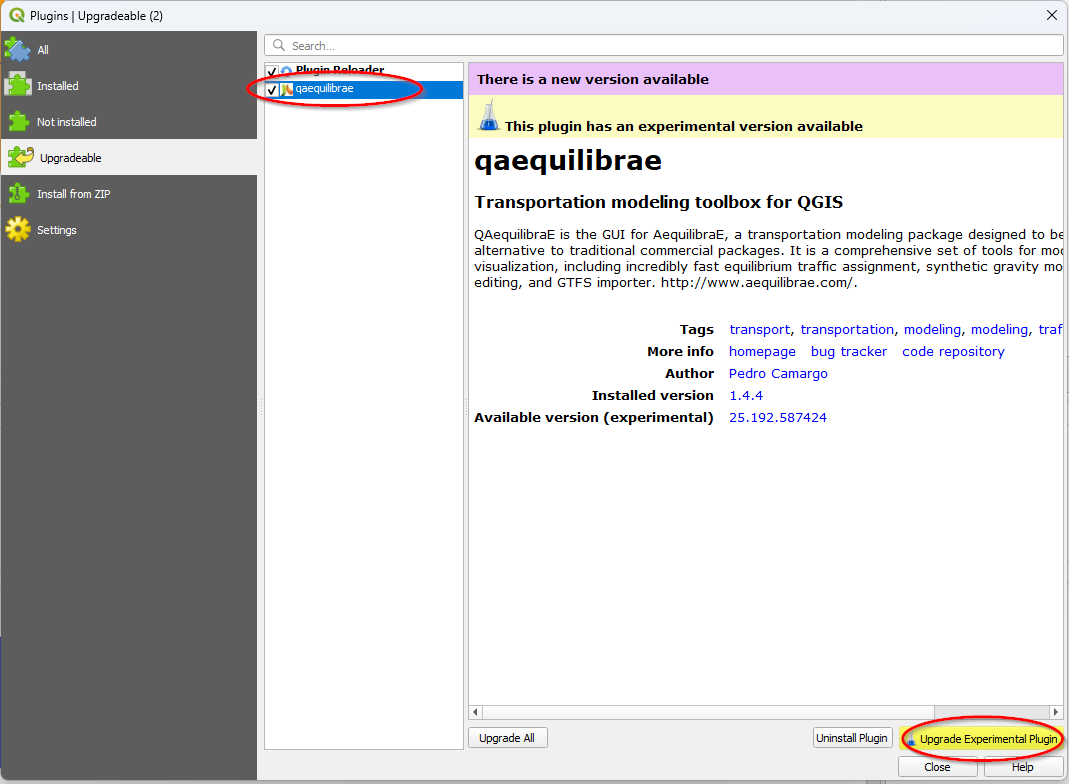Viewport: 1069px width, 784px height.
Task: Open the Pedro Camargo author link
Action: coord(778,373)
